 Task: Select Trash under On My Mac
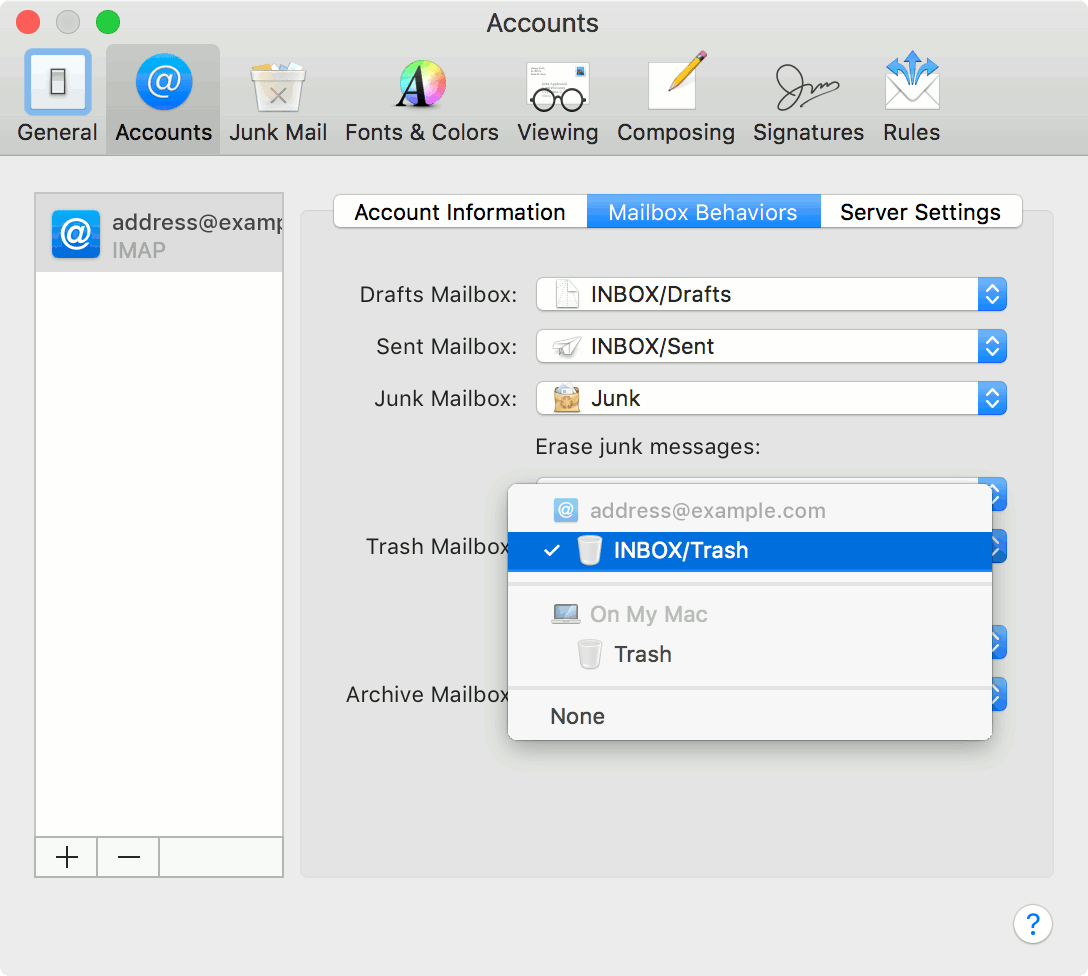point(643,654)
